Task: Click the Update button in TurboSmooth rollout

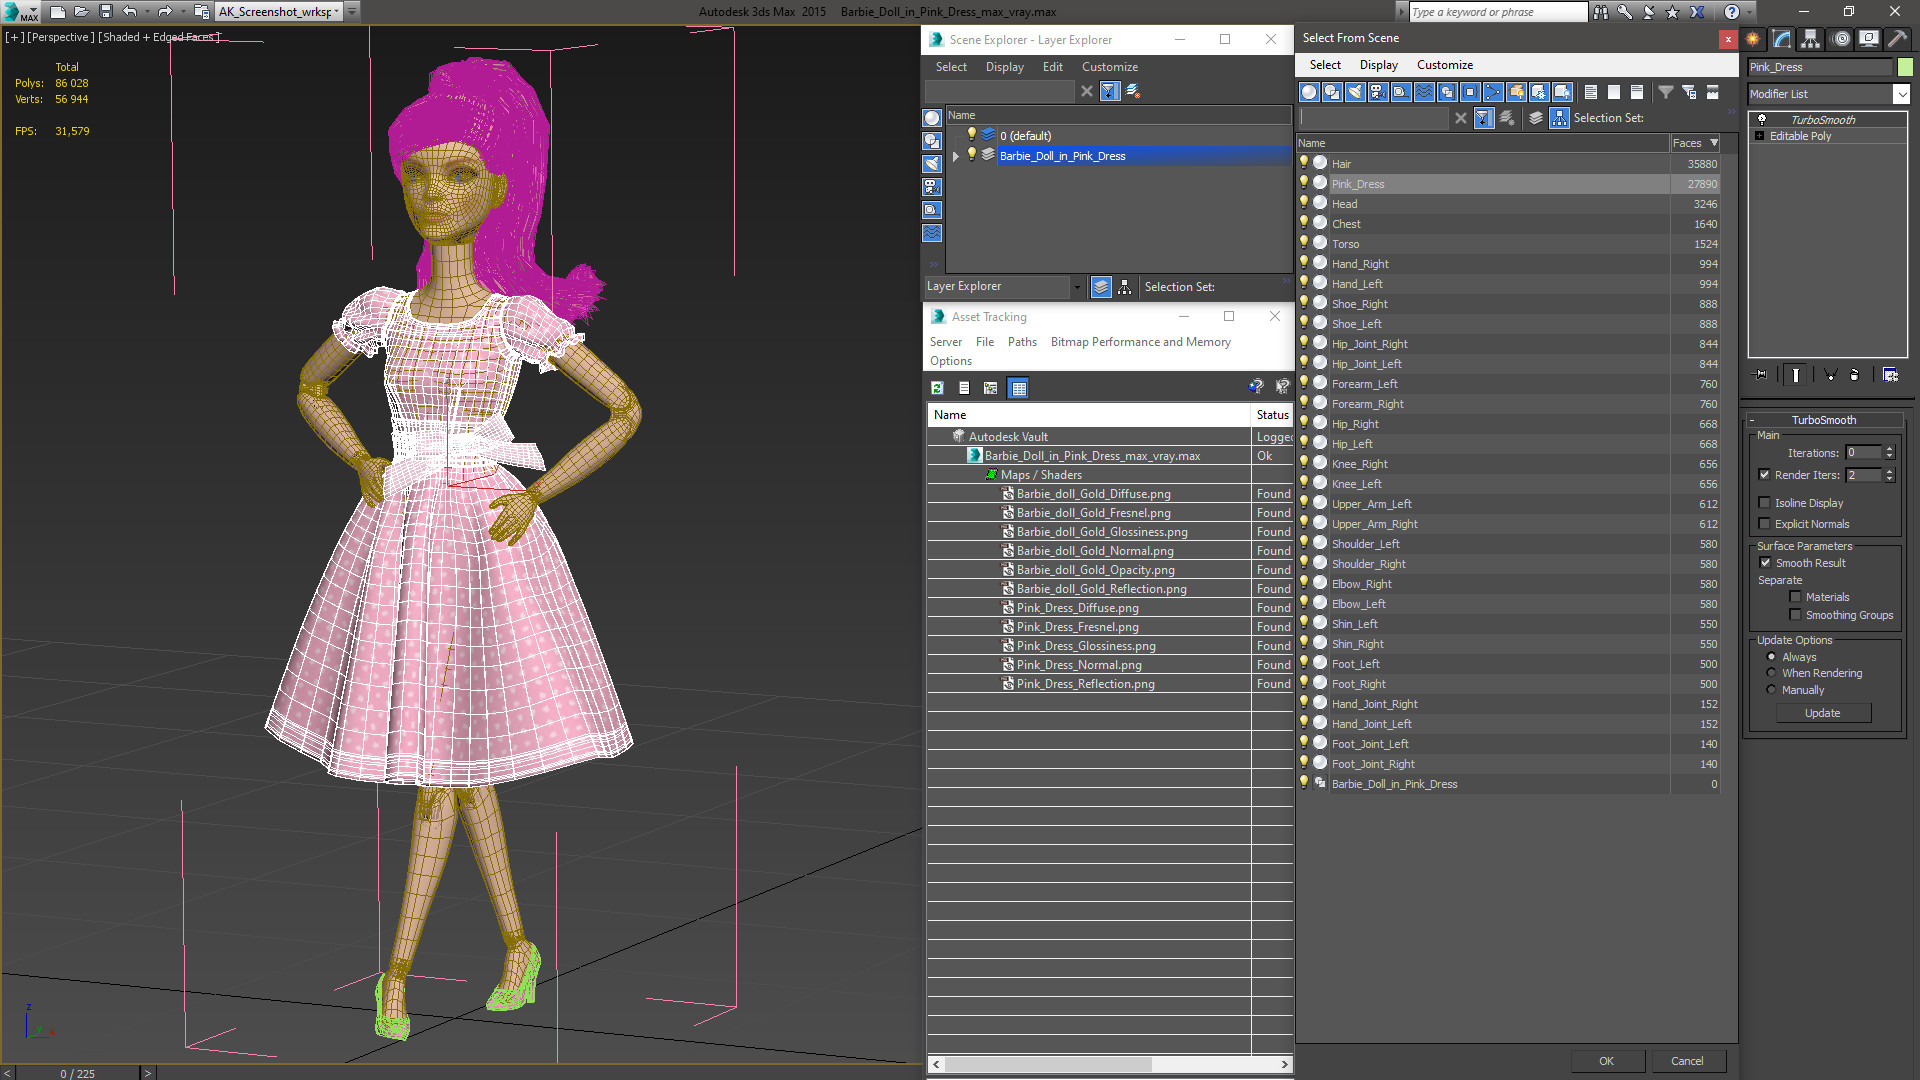Action: 1823,713
